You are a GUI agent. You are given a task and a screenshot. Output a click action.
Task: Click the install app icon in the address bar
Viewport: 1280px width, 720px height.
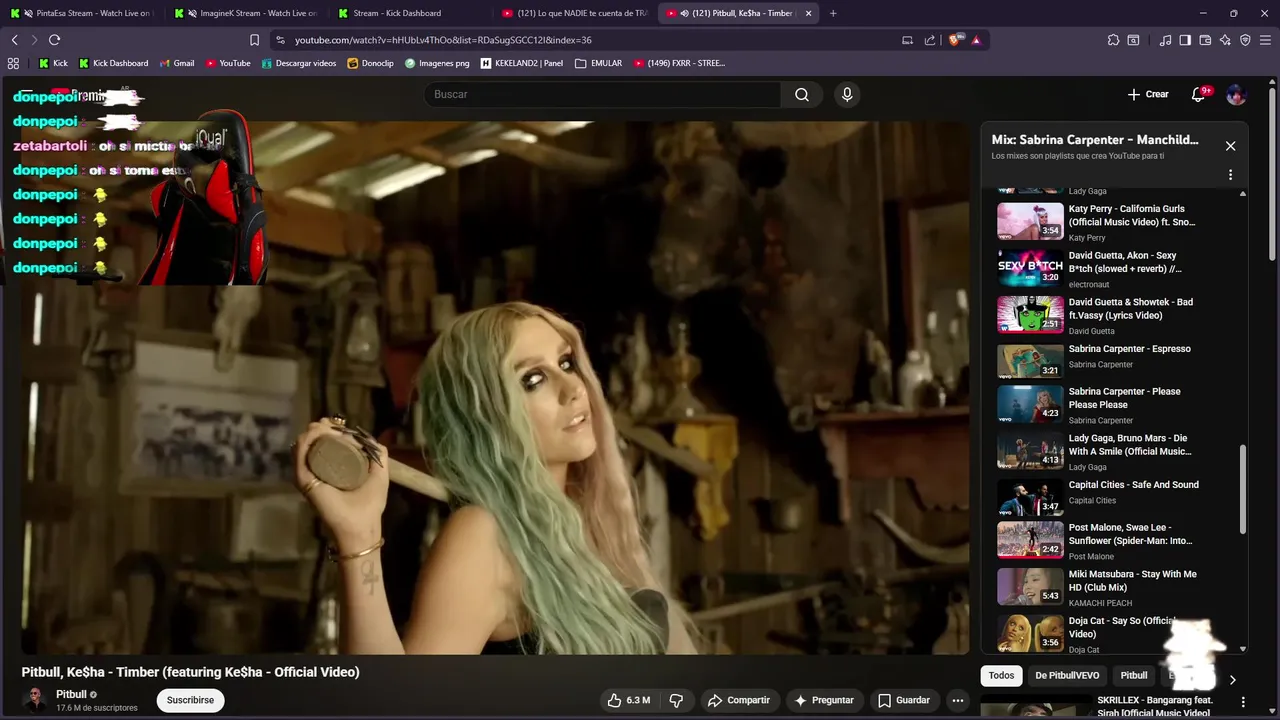pos(907,40)
